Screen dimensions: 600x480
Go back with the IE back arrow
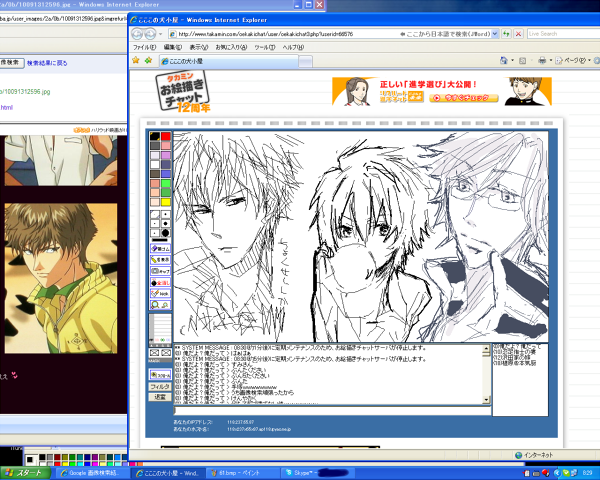pos(137,34)
